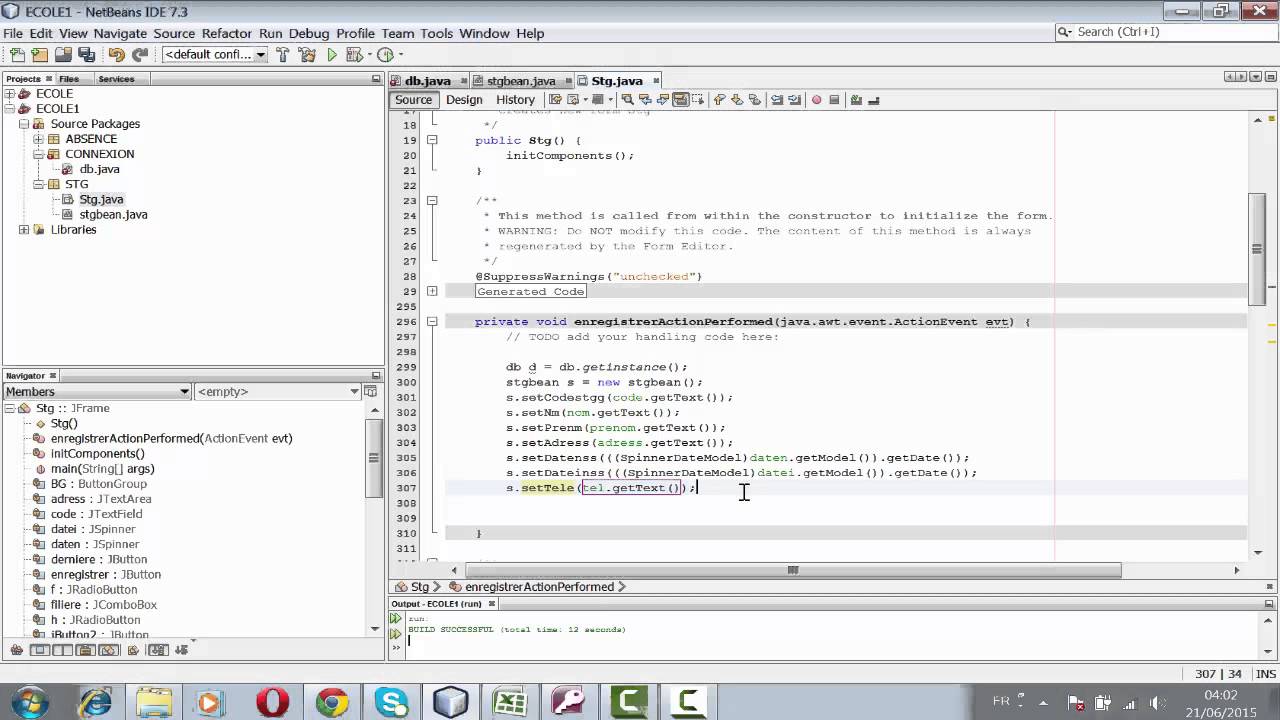Click the Design view button
Viewport: 1280px width, 720px height.
(464, 100)
